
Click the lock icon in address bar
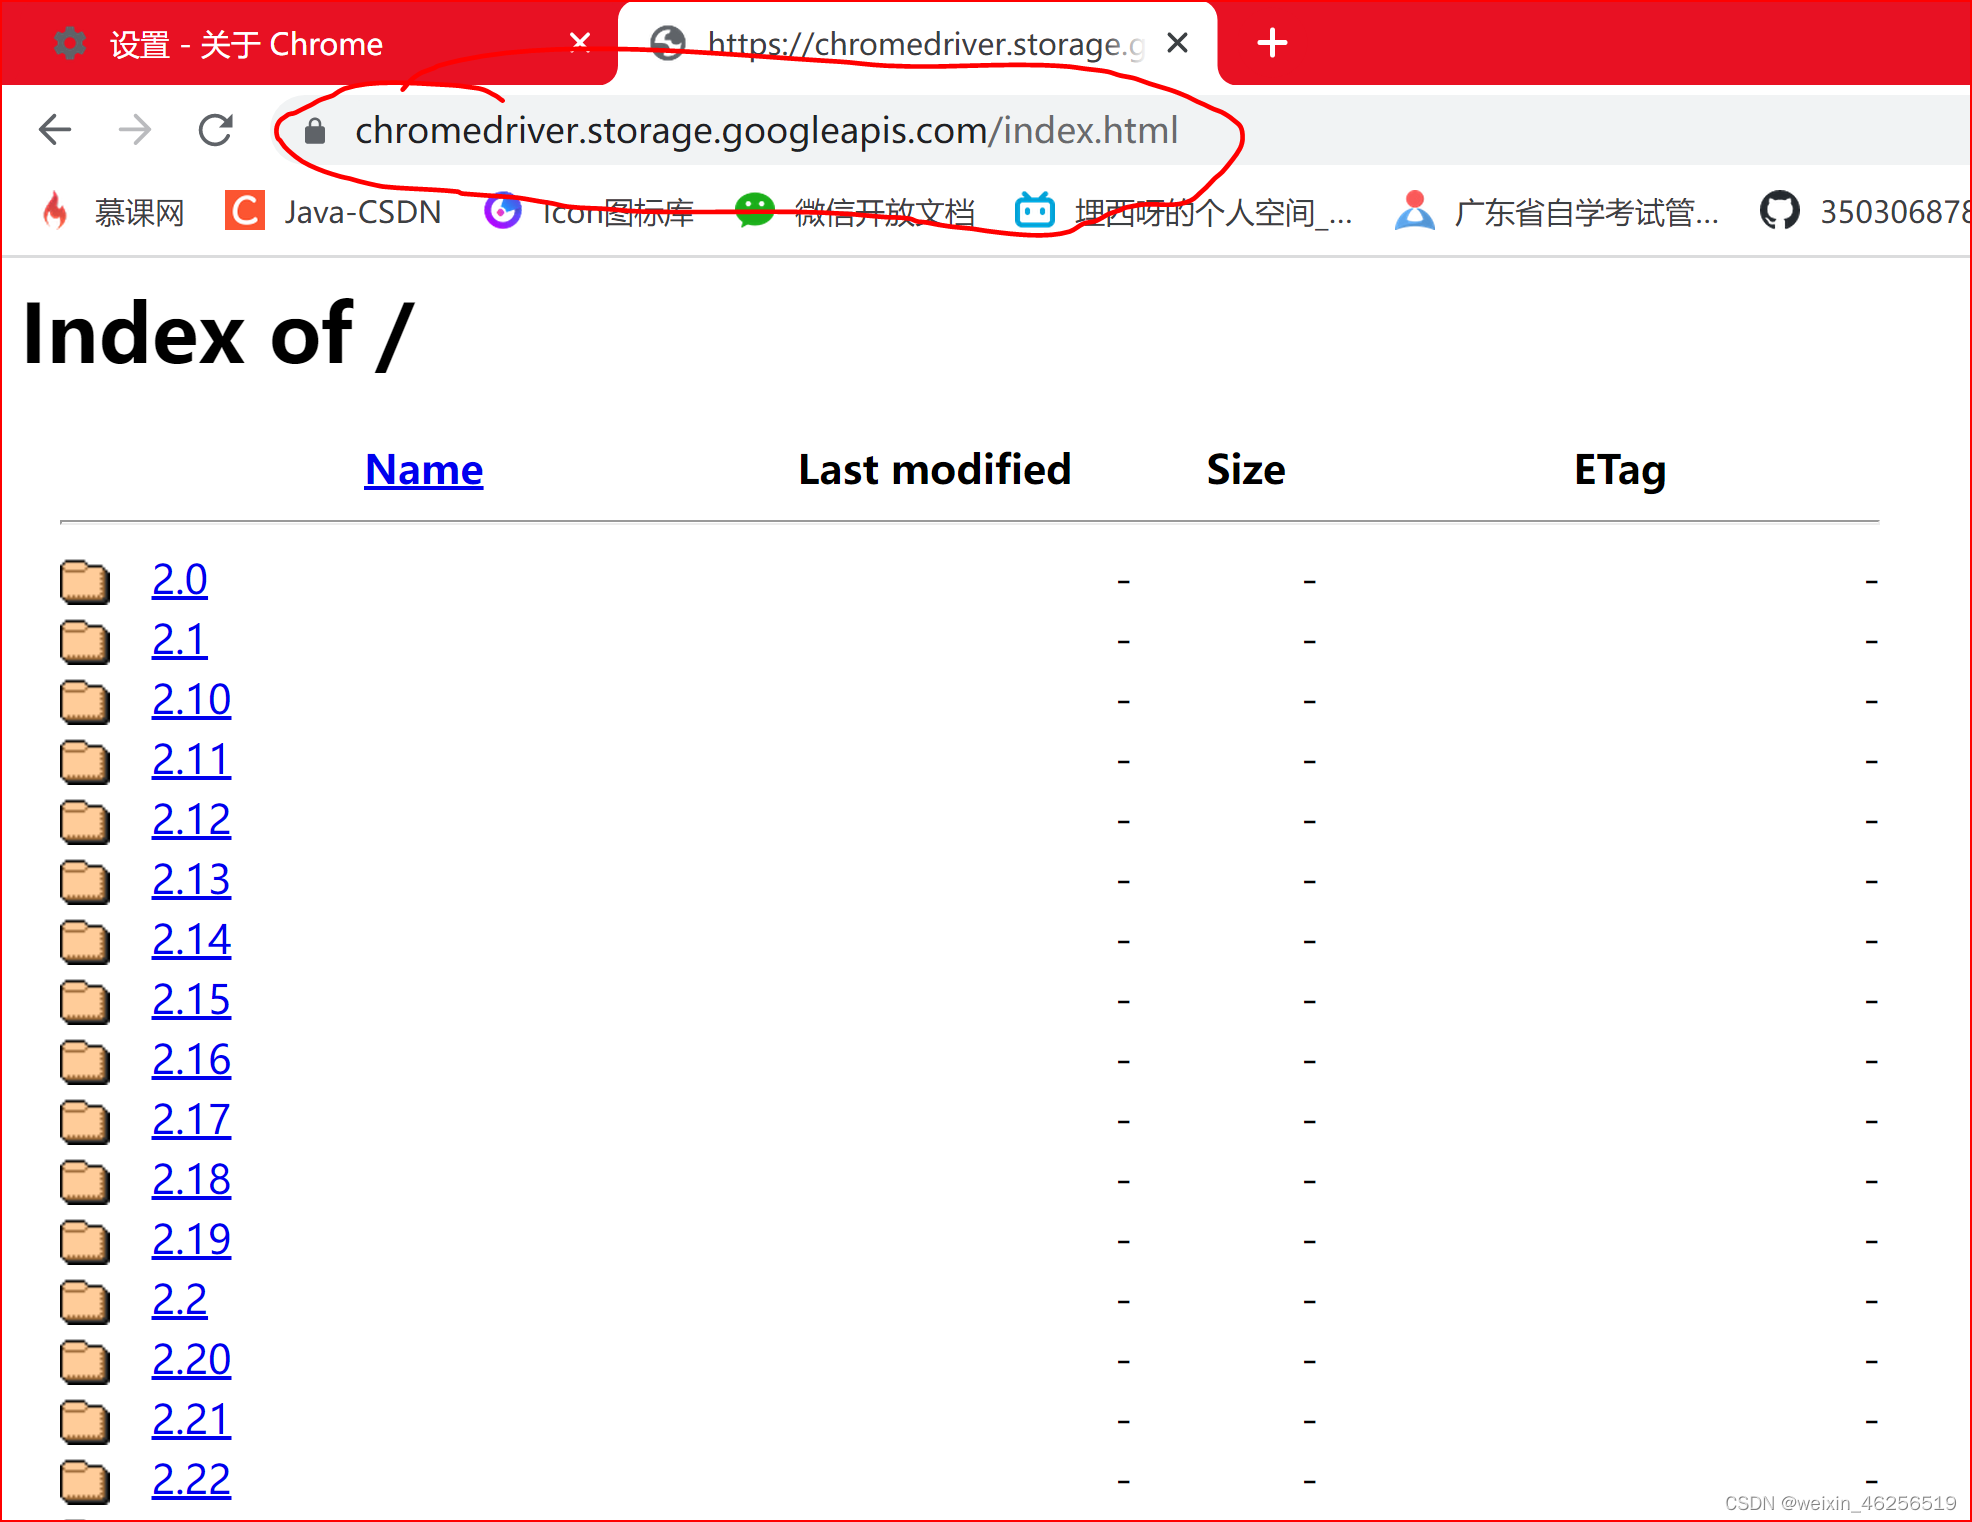[315, 131]
